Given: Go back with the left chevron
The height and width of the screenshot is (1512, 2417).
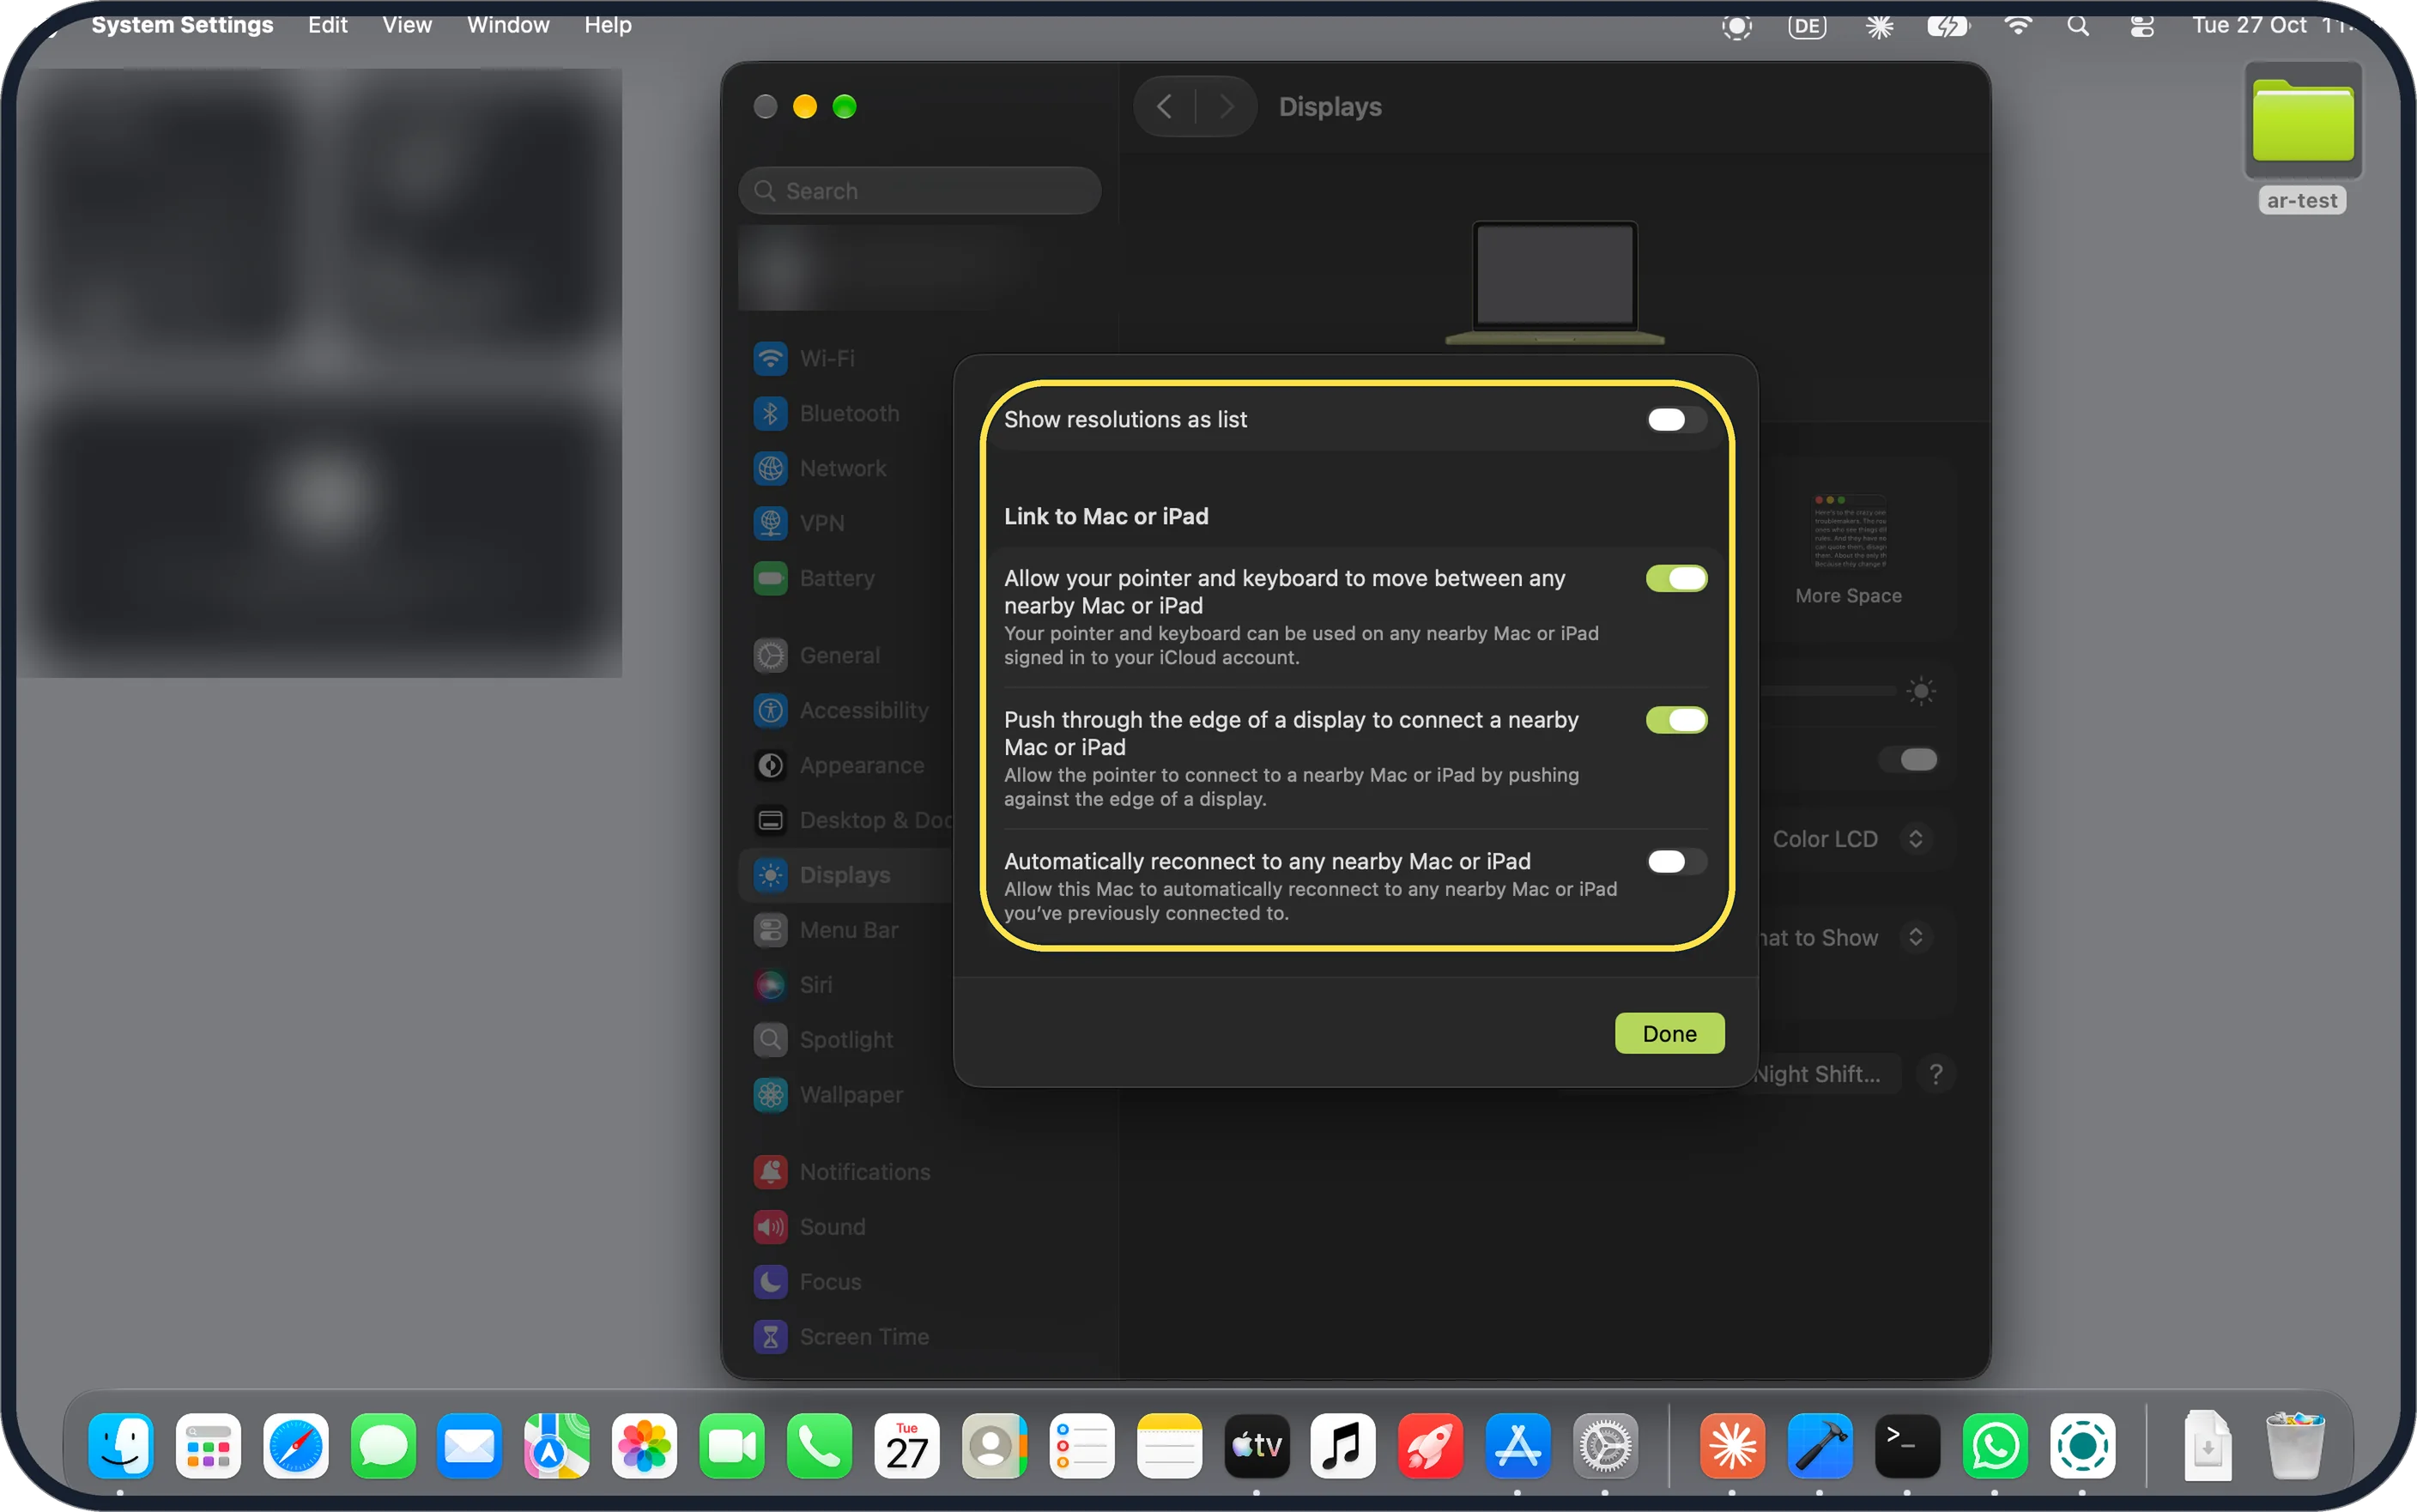Looking at the screenshot, I should coord(1164,106).
